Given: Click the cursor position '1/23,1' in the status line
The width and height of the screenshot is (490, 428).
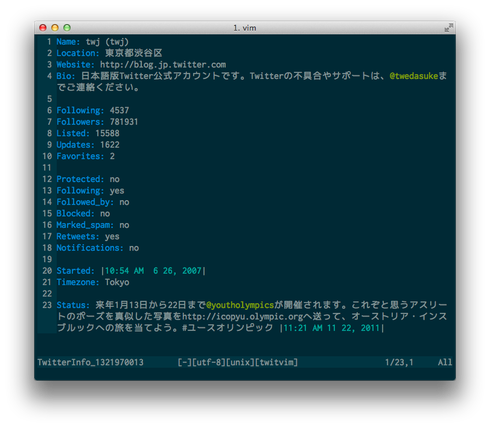Looking at the screenshot, I should pos(399,362).
